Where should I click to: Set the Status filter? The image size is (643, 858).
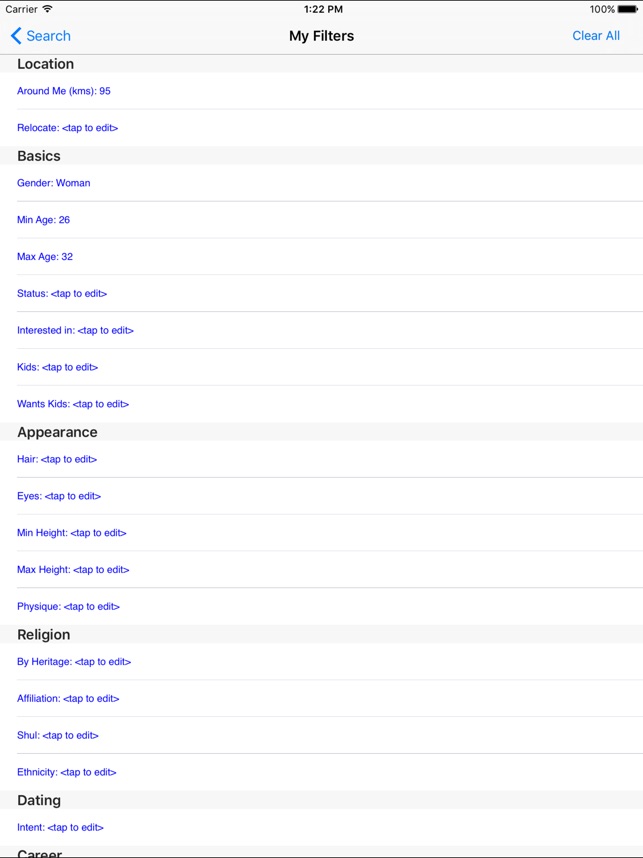click(x=62, y=294)
